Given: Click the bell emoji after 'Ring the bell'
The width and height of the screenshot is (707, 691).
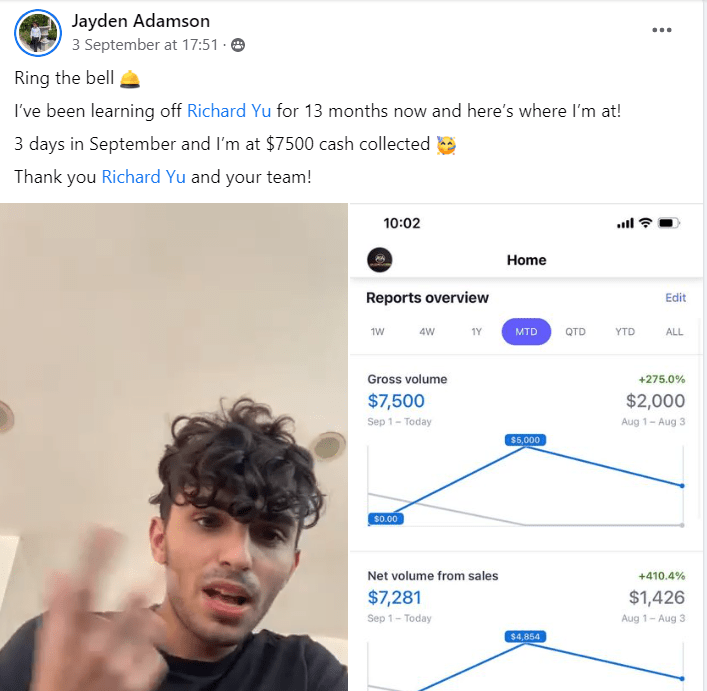Looking at the screenshot, I should coord(130,79).
